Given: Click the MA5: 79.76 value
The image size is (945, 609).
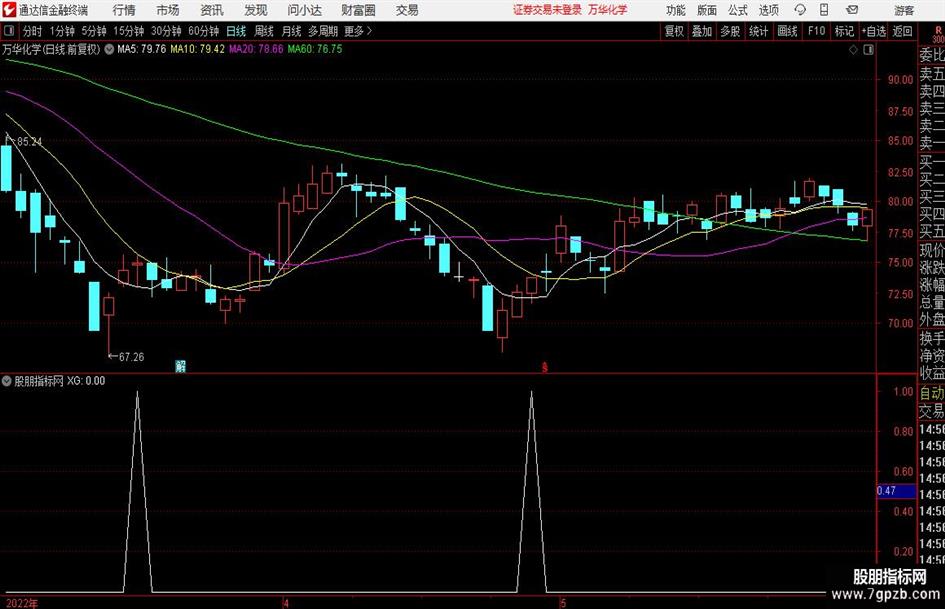Looking at the screenshot, I should (x=141, y=49).
